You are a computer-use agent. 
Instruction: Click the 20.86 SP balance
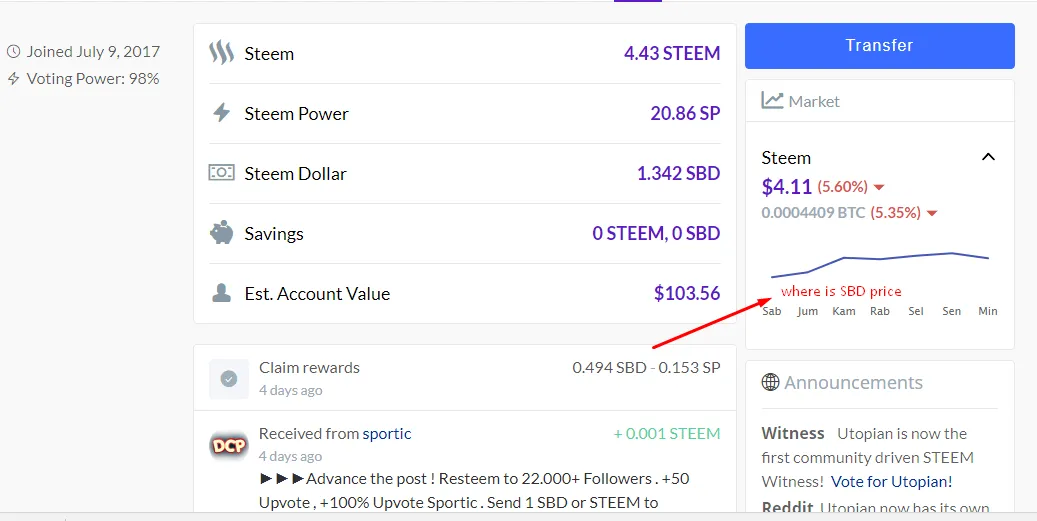tap(685, 113)
